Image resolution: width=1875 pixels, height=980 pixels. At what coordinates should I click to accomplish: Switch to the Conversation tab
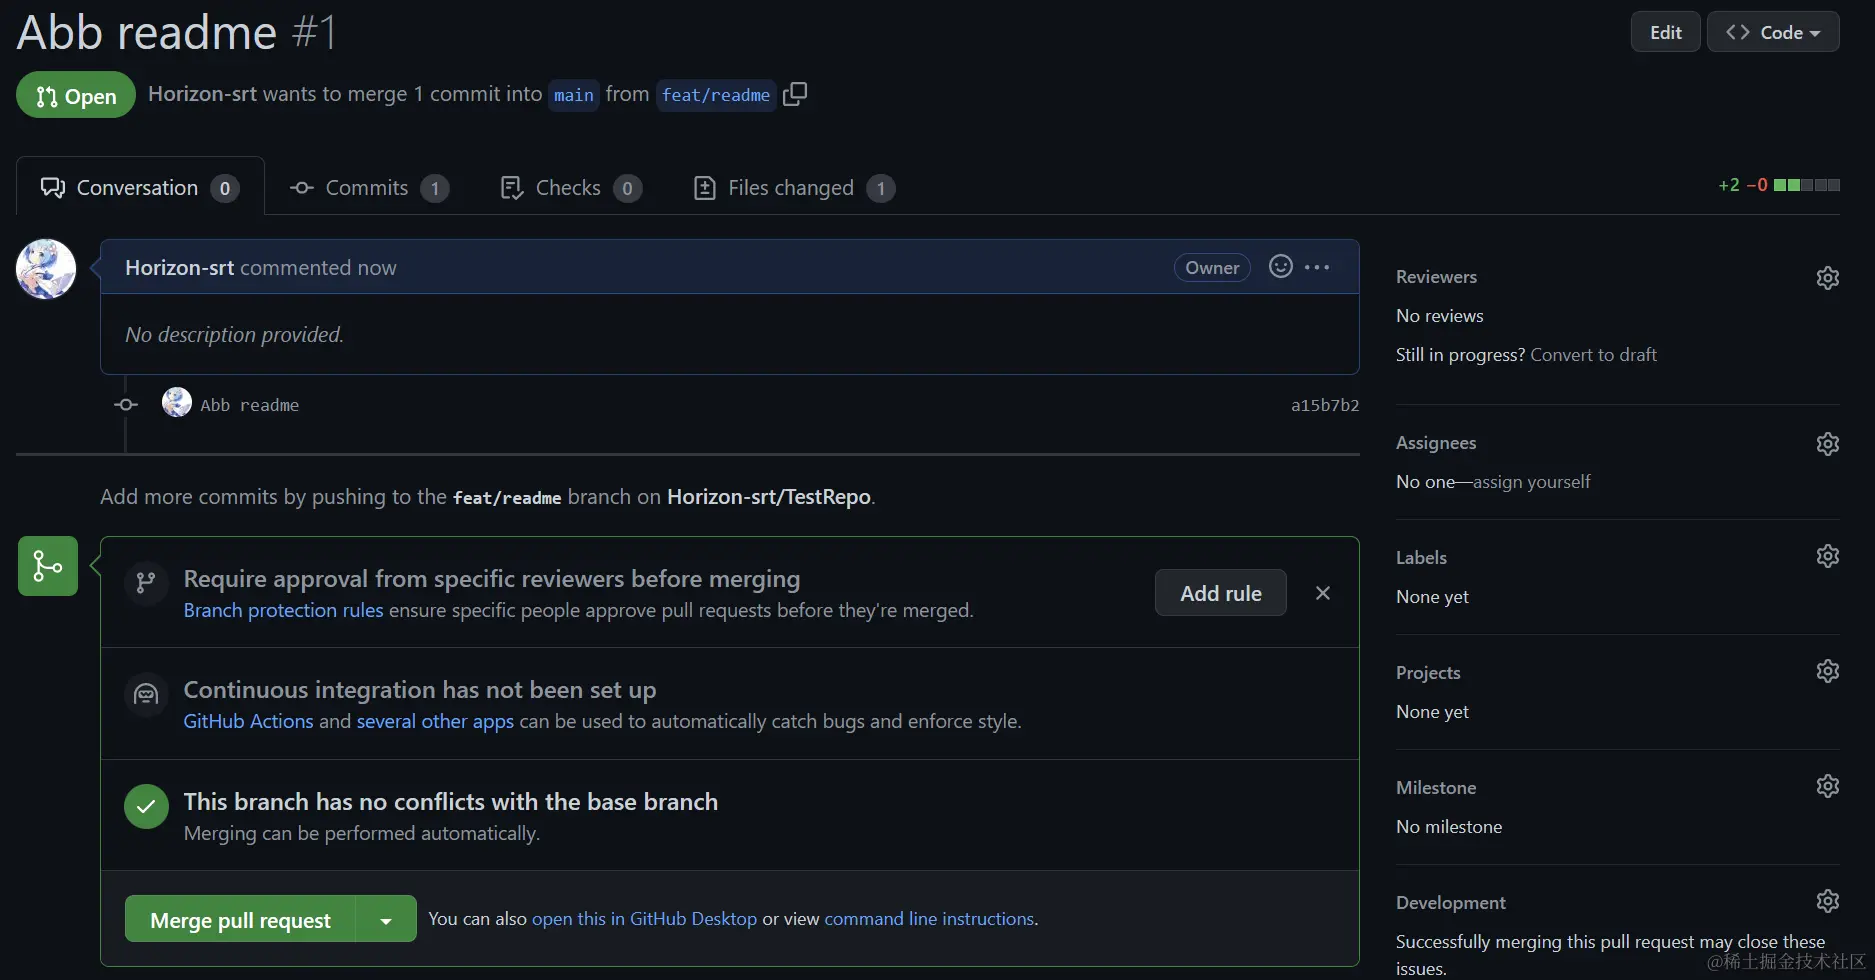[140, 187]
